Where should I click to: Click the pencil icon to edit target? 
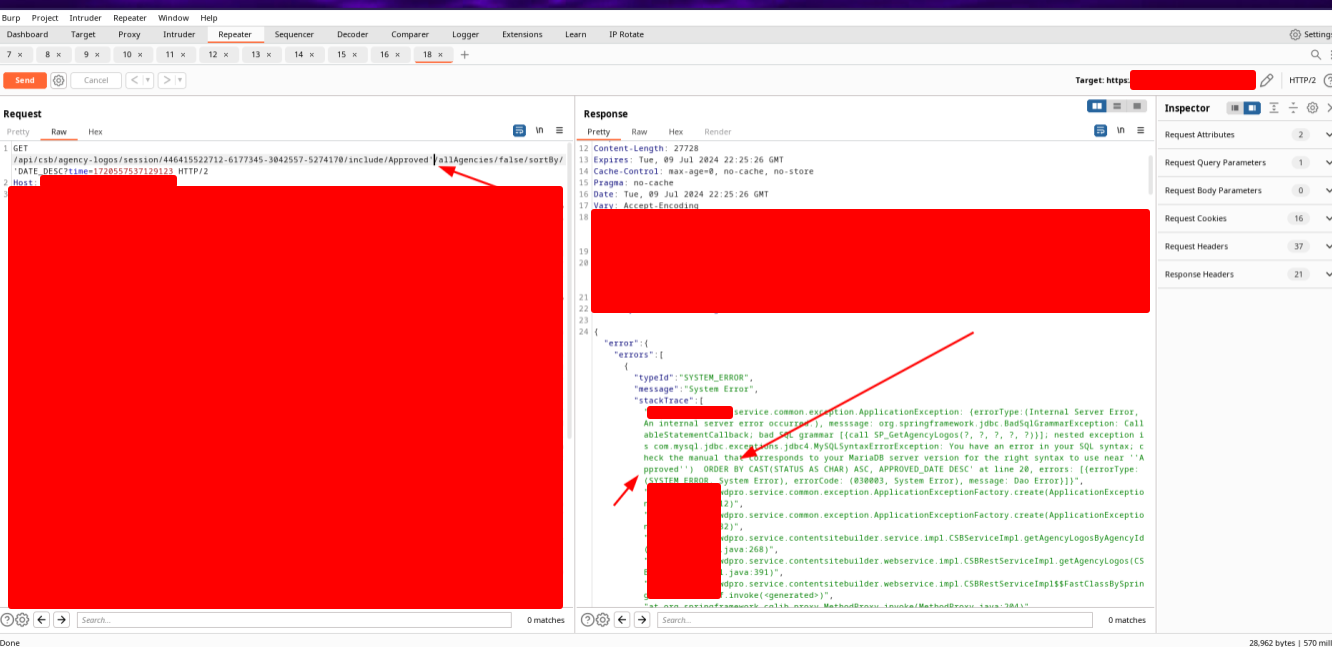1267,80
